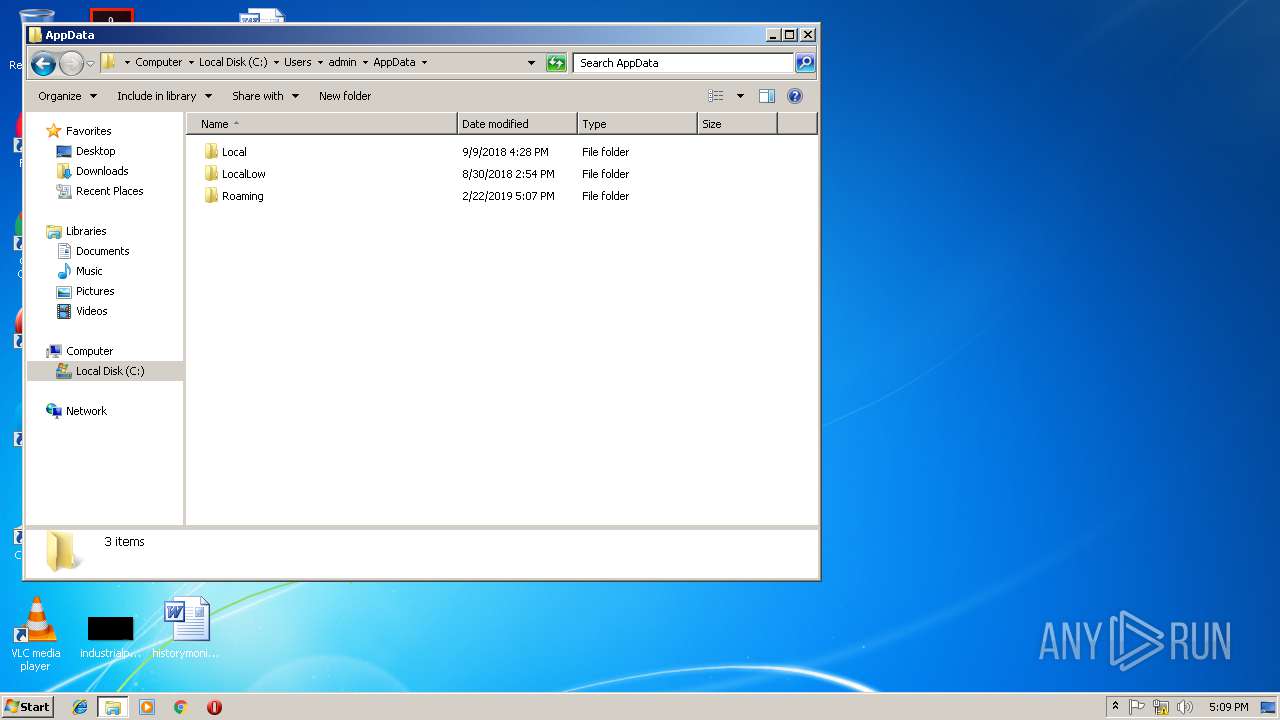Click the volume speaker tray icon
The image size is (1280, 720).
tap(1185, 707)
